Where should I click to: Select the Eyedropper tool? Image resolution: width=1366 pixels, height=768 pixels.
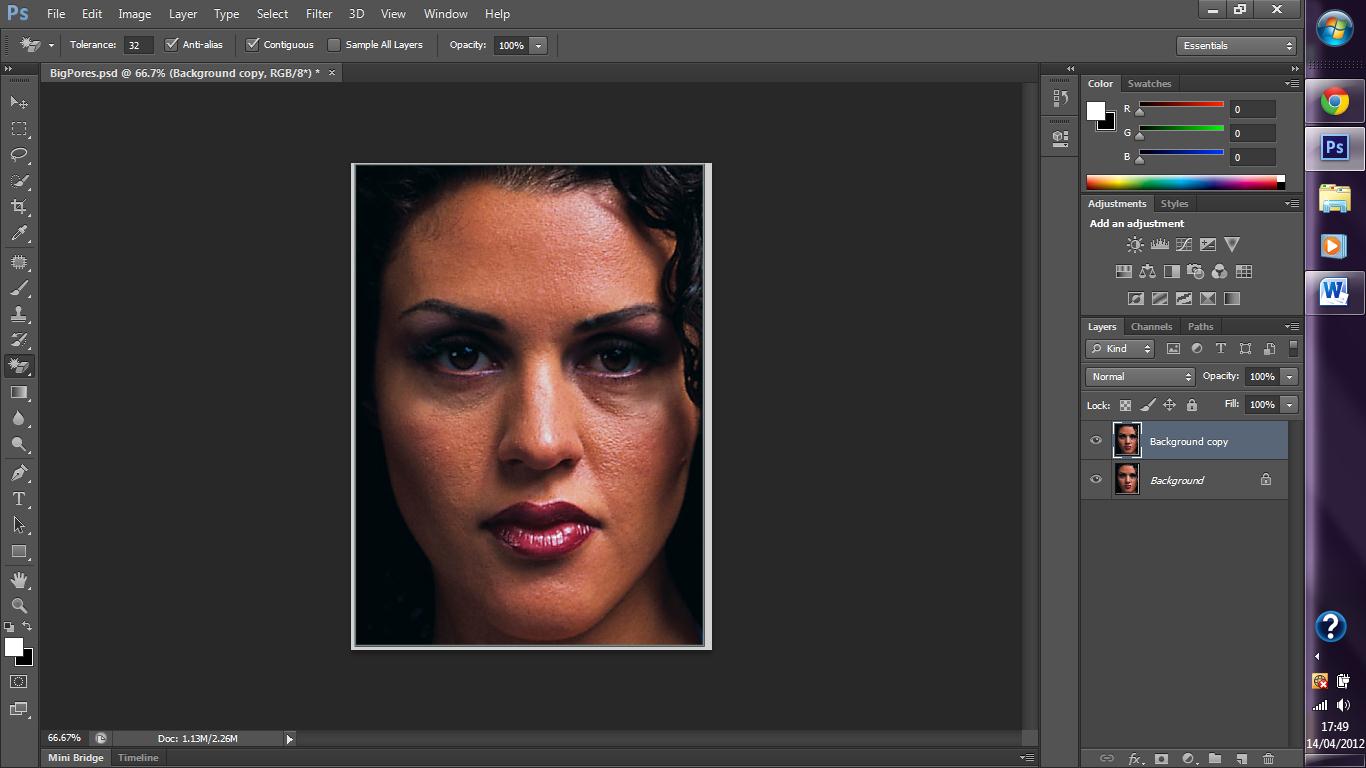click(19, 234)
